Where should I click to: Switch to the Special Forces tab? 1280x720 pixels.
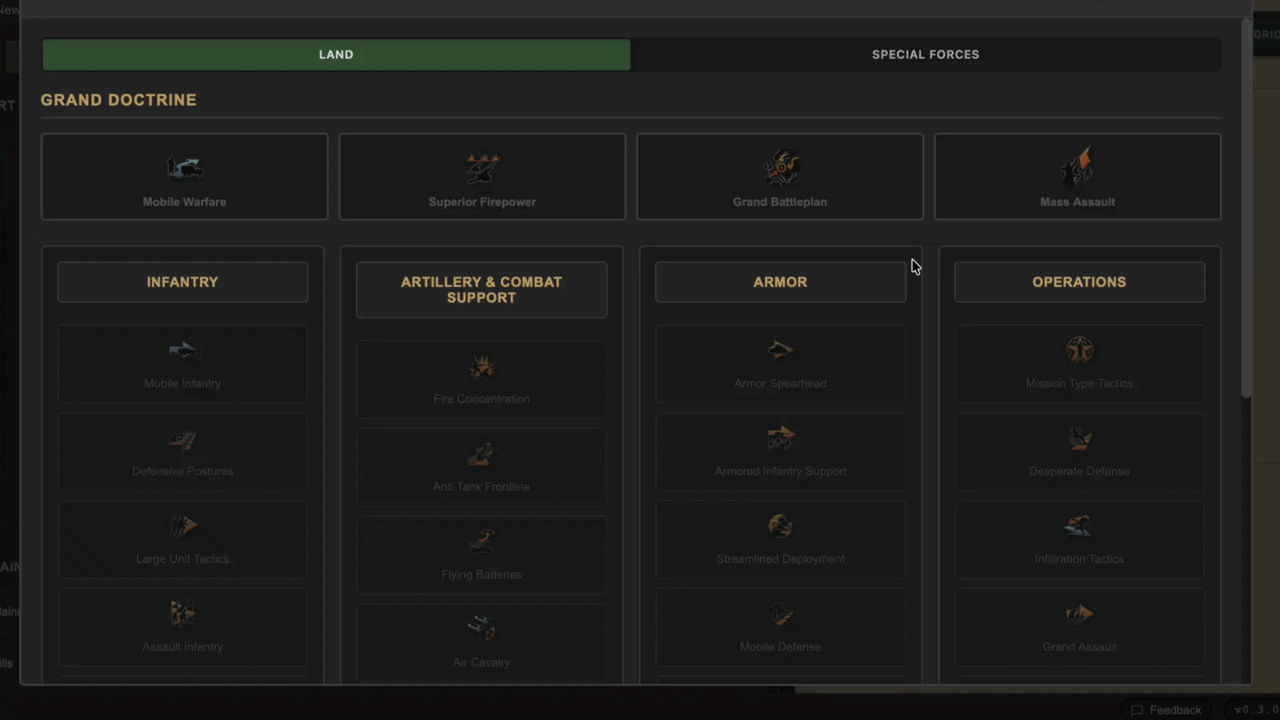point(926,55)
